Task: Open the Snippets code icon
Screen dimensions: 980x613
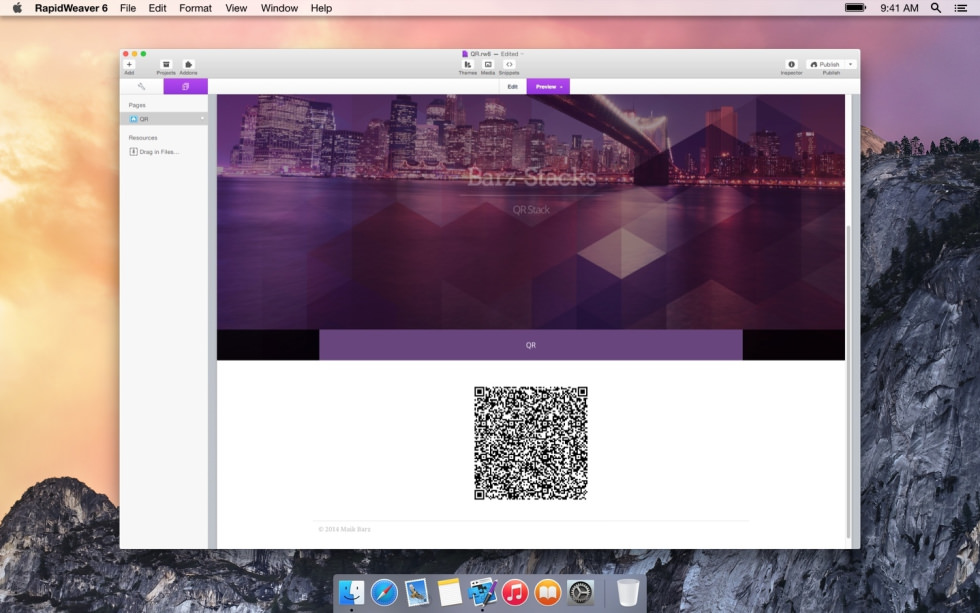Action: coord(509,64)
